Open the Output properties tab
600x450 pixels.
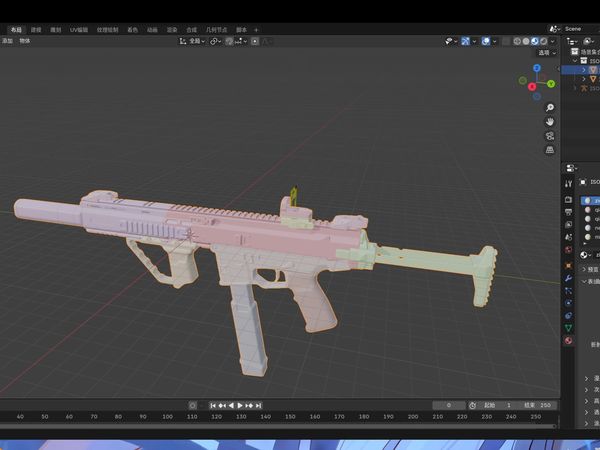[568, 212]
